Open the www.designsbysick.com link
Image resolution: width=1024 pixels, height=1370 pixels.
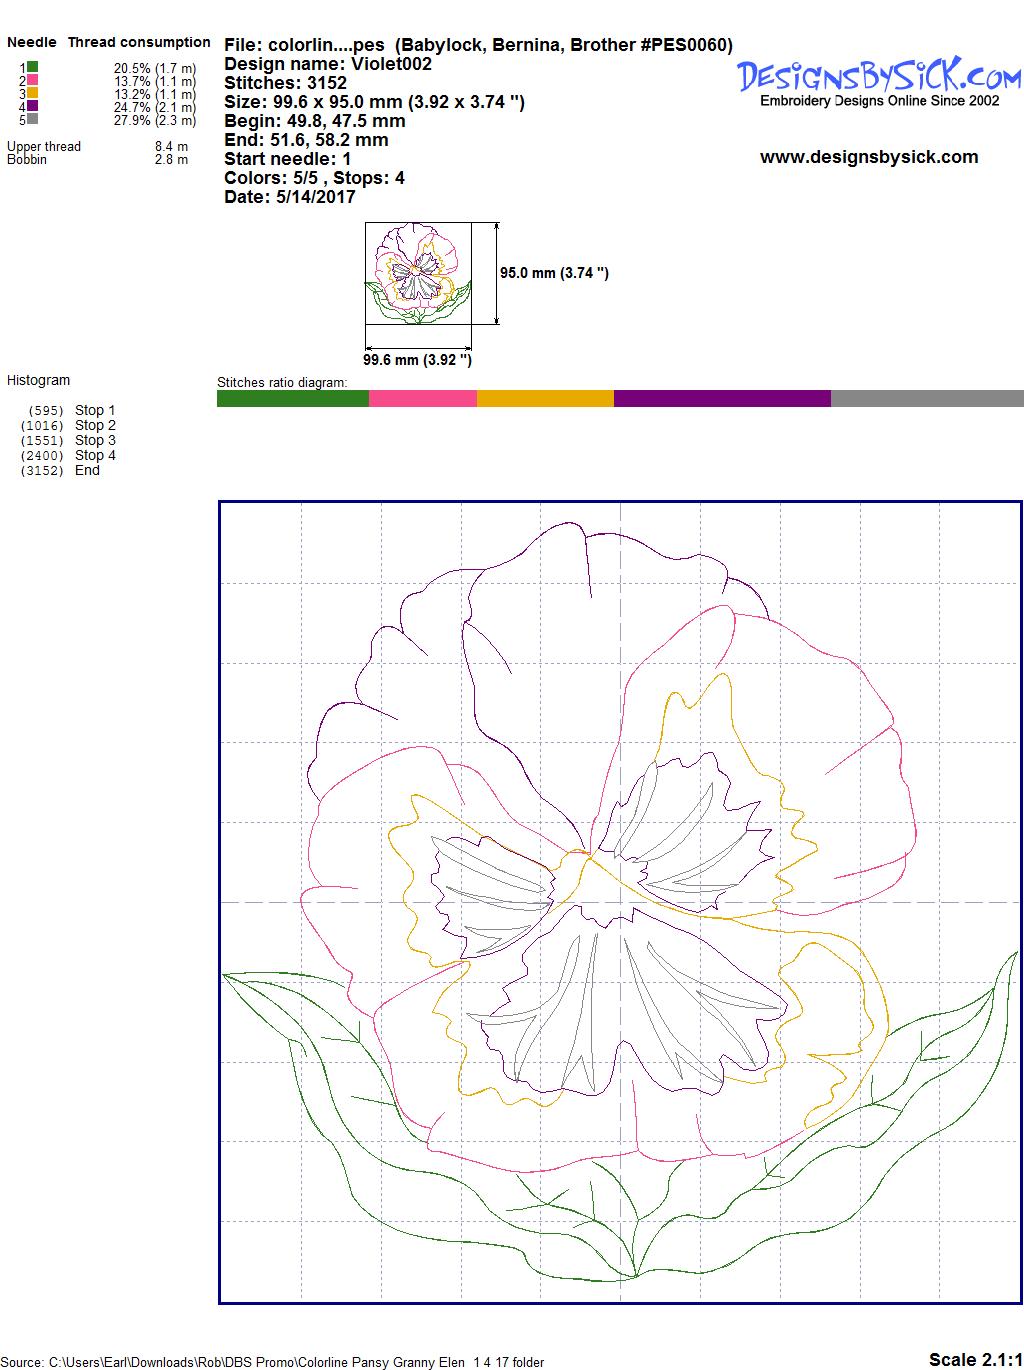tap(868, 157)
